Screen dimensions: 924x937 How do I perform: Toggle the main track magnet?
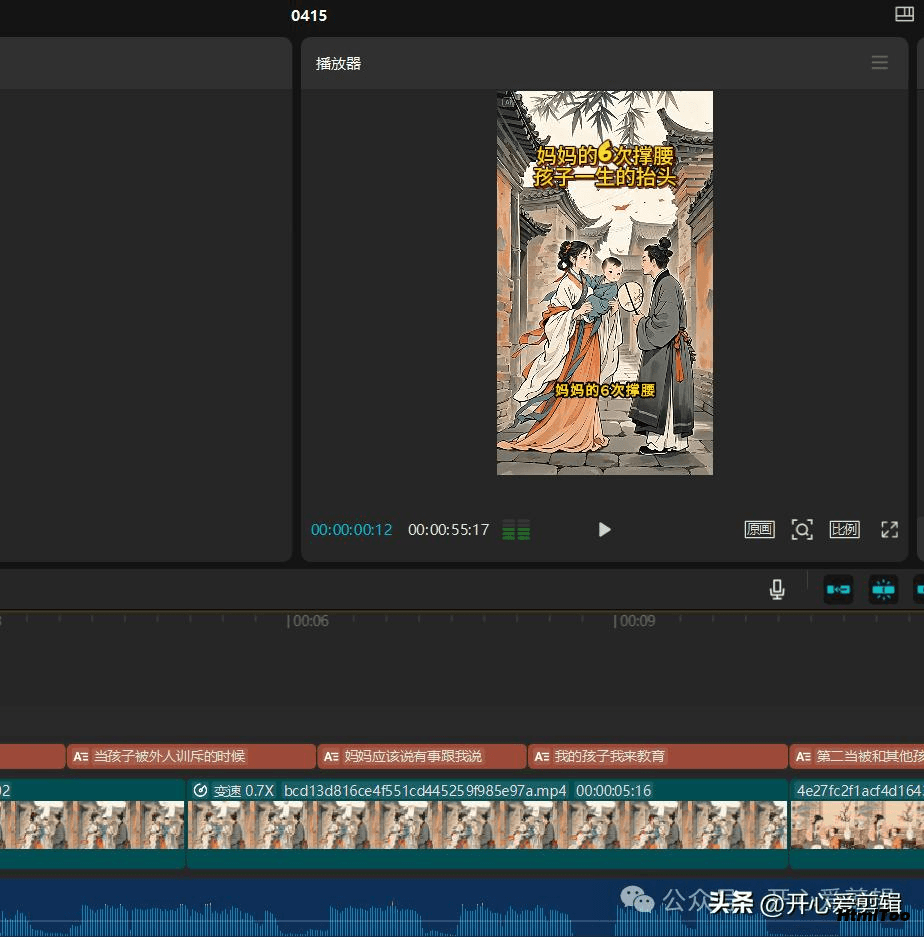pyautogui.click(x=838, y=589)
